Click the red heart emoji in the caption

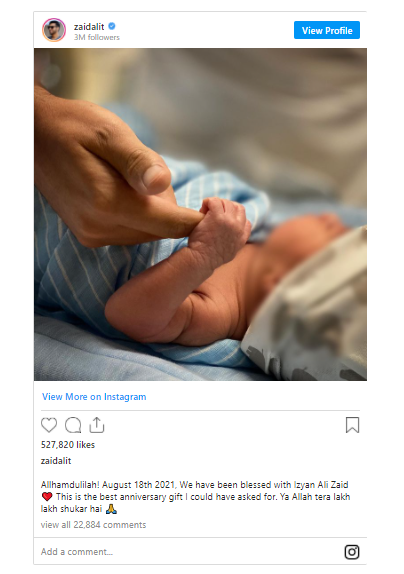(47, 497)
